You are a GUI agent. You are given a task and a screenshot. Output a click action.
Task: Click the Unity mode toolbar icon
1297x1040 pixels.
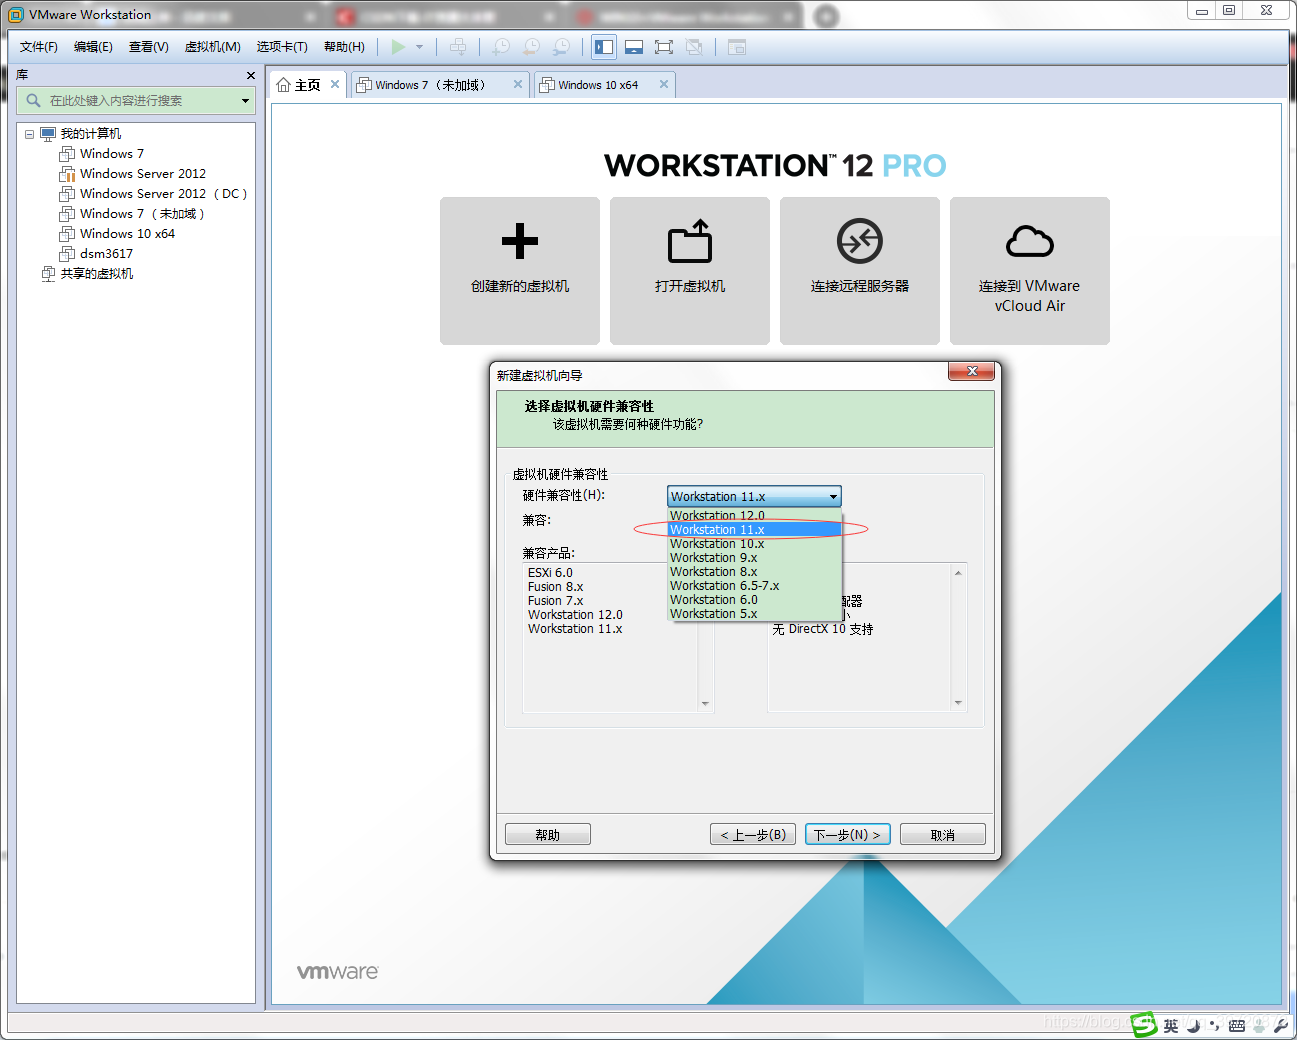pos(694,47)
